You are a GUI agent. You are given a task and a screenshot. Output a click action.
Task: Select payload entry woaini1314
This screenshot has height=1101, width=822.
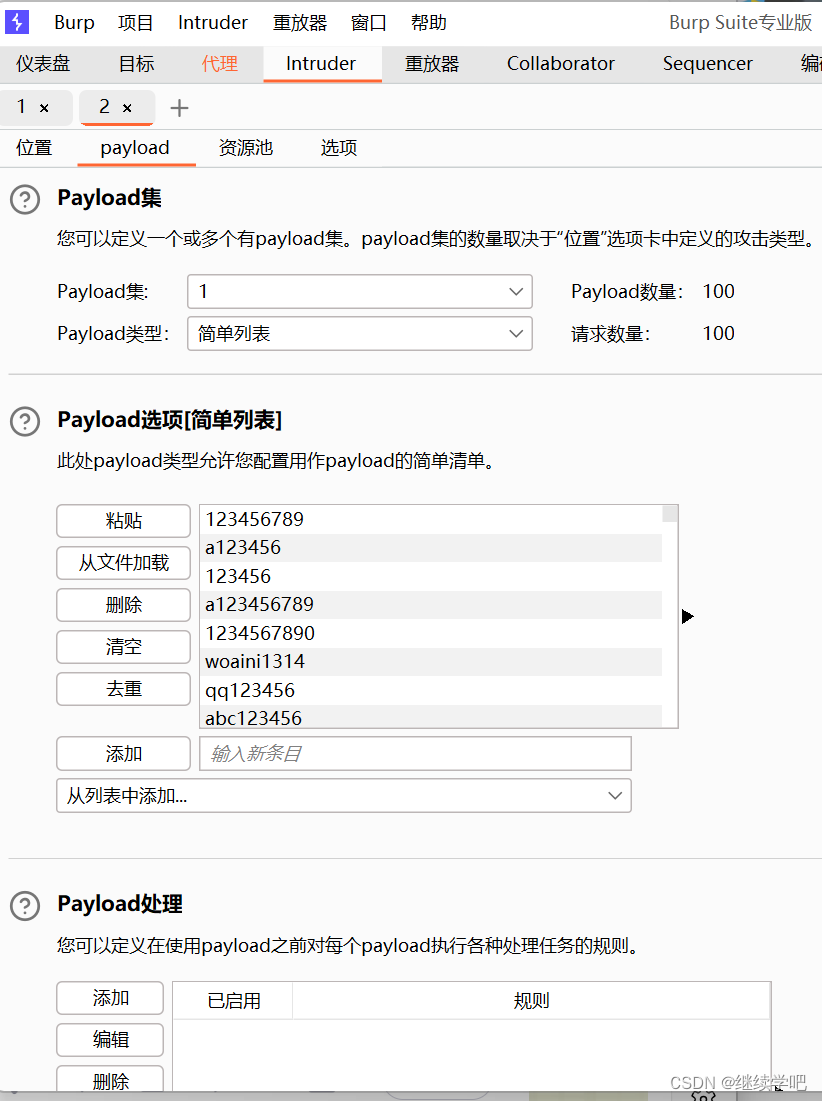coord(431,661)
